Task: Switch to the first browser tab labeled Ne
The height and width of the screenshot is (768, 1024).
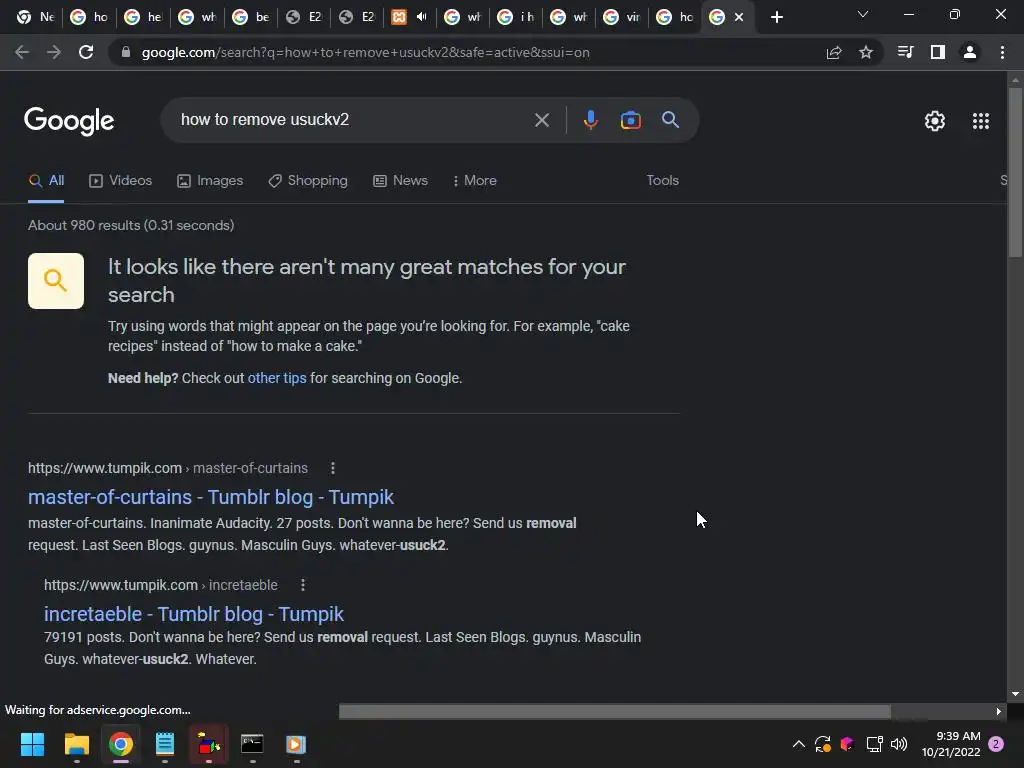Action: 36,18
